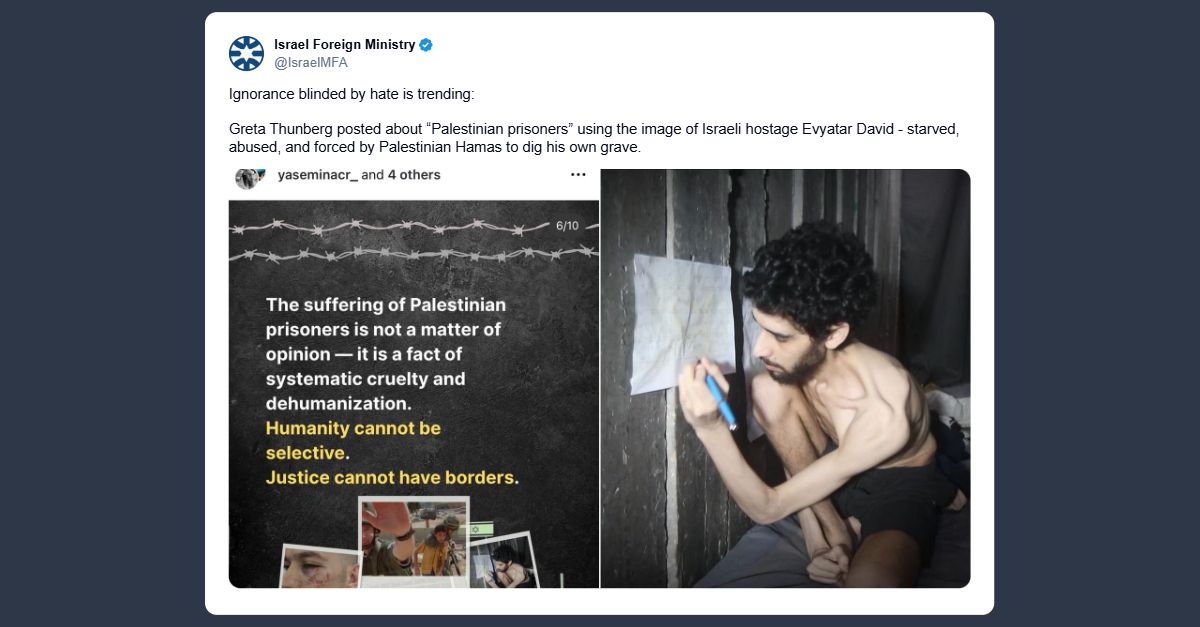Screen dimensions: 1200x627
Task: Click the 6/10 slide counter
Action: (x=567, y=226)
